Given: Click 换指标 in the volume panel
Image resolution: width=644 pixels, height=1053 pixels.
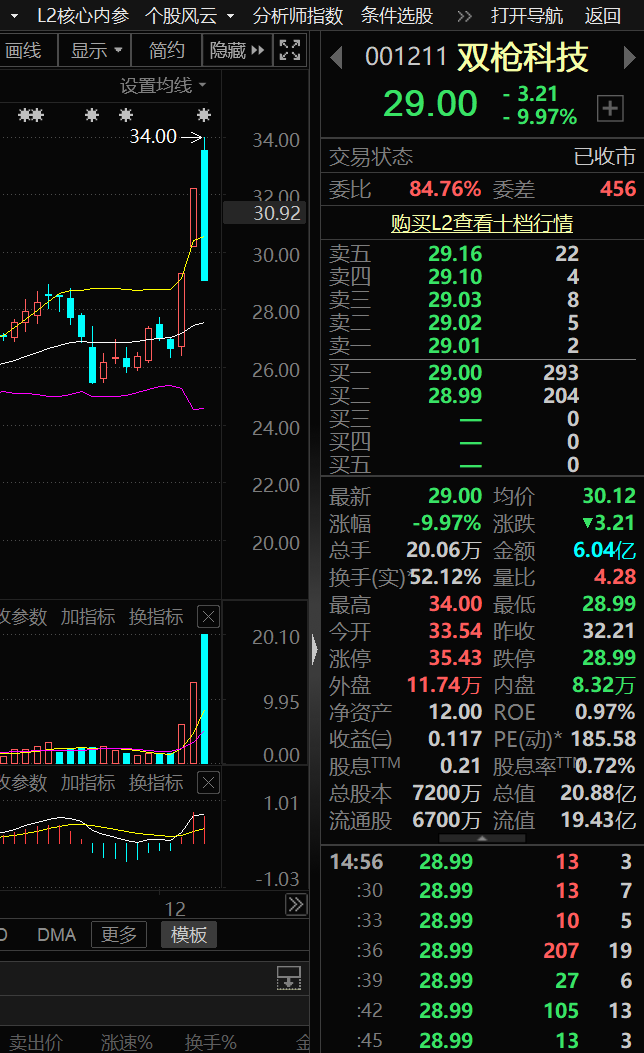Looking at the screenshot, I should [156, 616].
